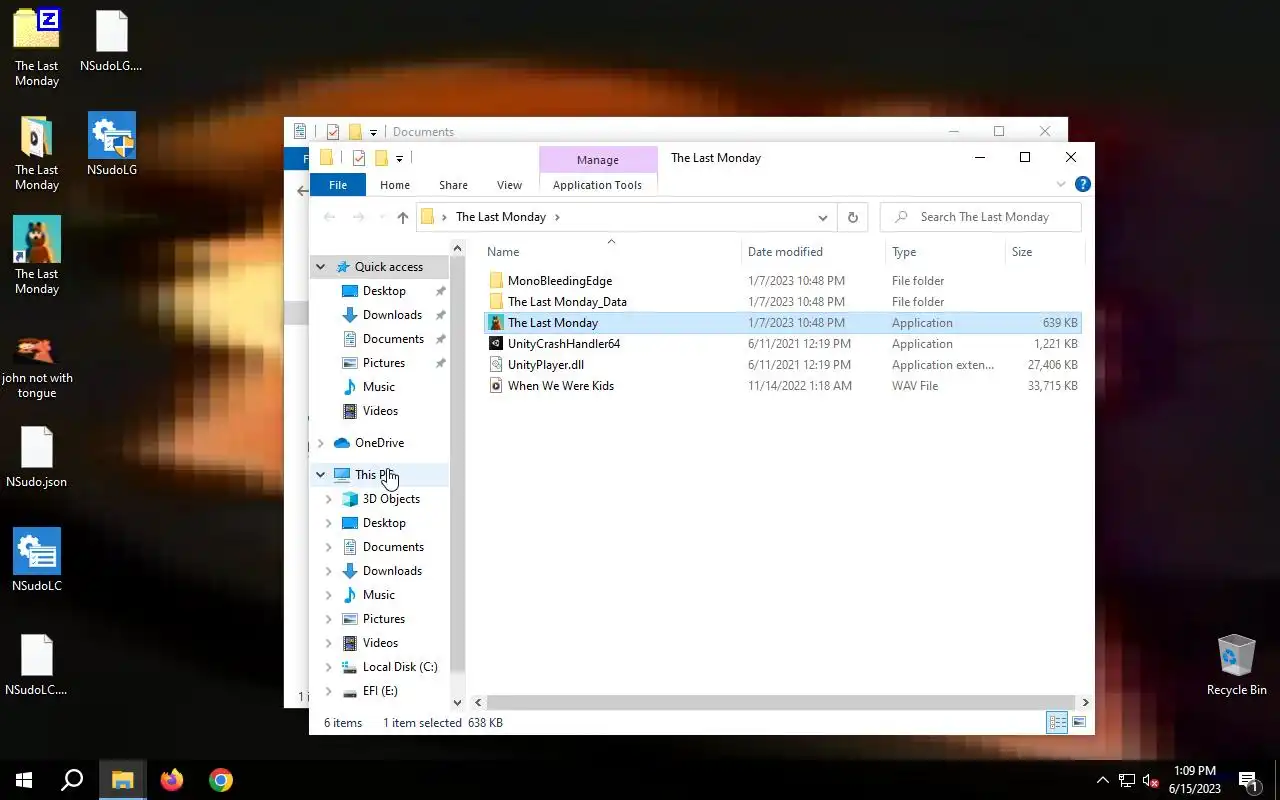Switch to details view layout icon
Viewport: 1280px width, 800px height.
point(1057,722)
